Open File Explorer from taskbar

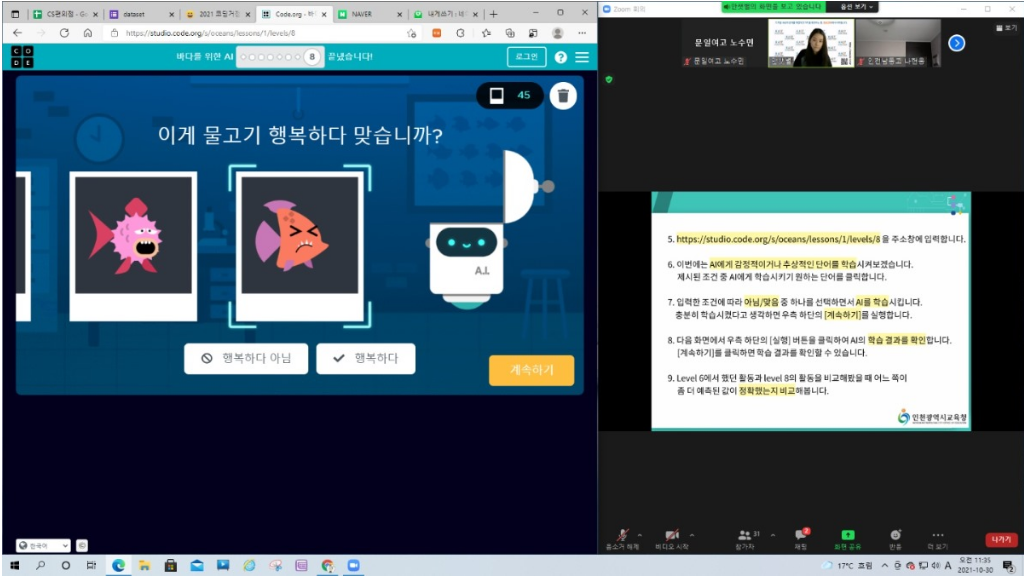click(144, 565)
